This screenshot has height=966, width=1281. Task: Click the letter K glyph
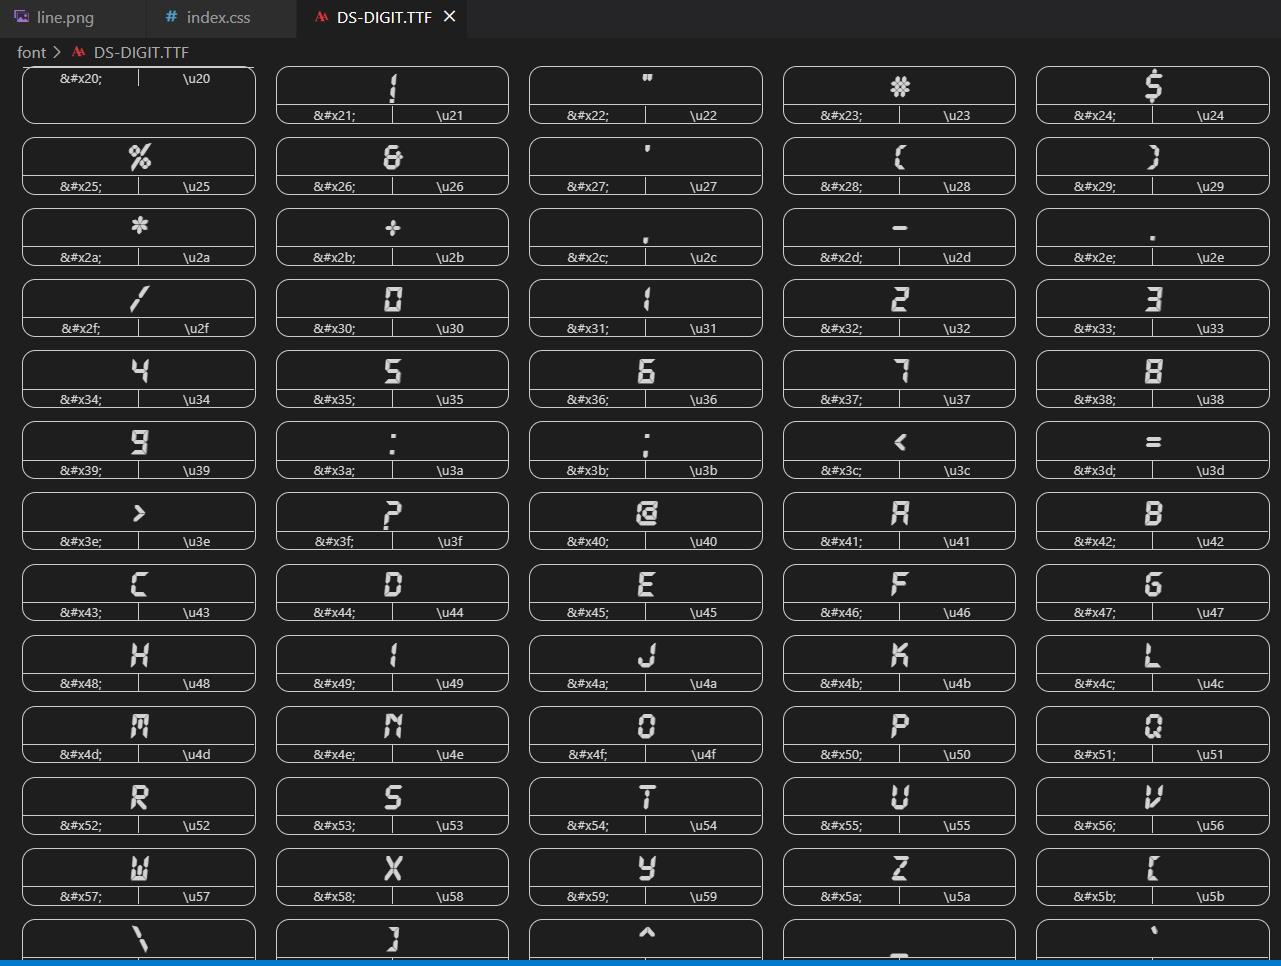(899, 655)
